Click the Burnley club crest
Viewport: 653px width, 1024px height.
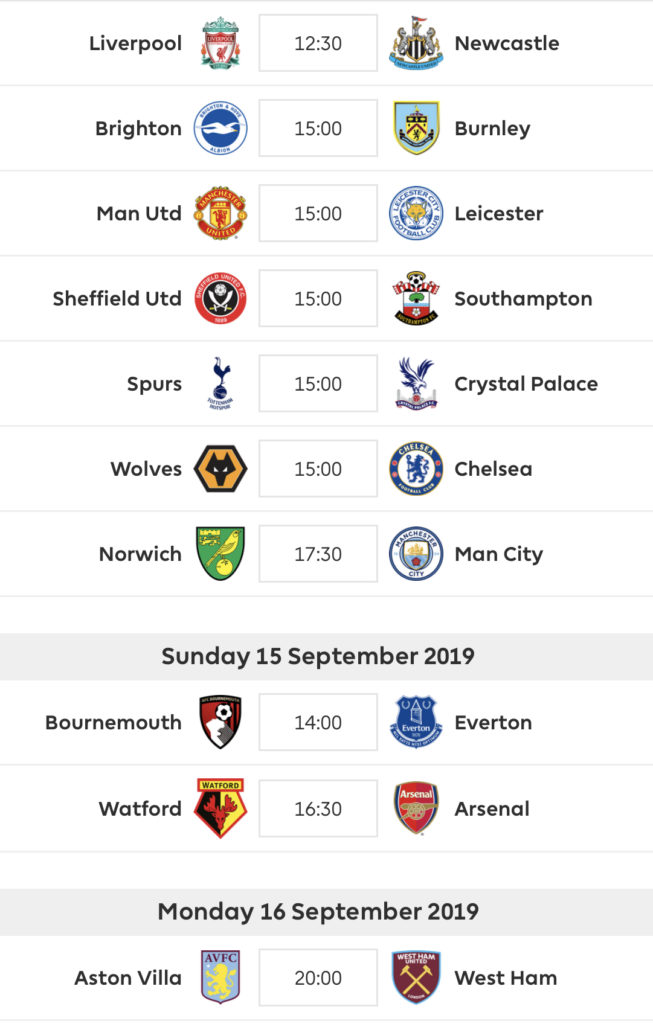416,128
